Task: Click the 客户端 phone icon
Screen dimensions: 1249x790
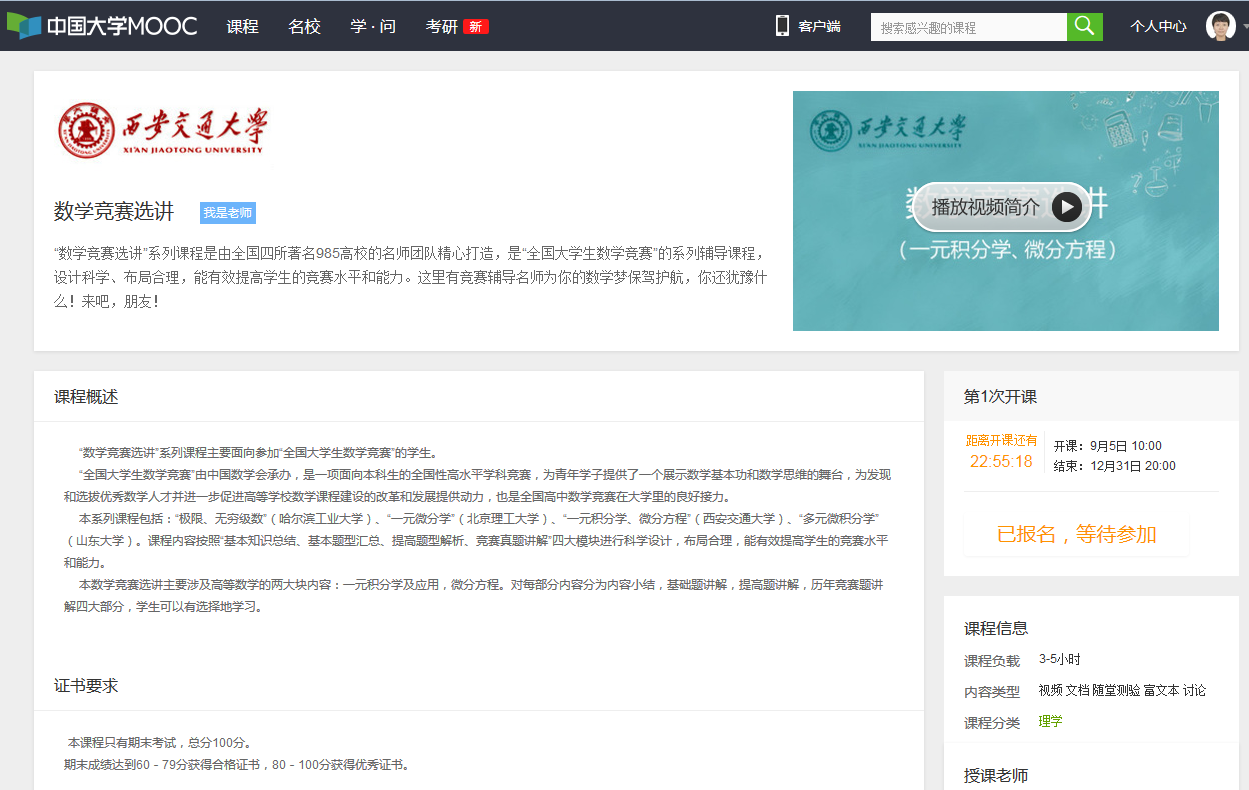Action: pos(783,26)
